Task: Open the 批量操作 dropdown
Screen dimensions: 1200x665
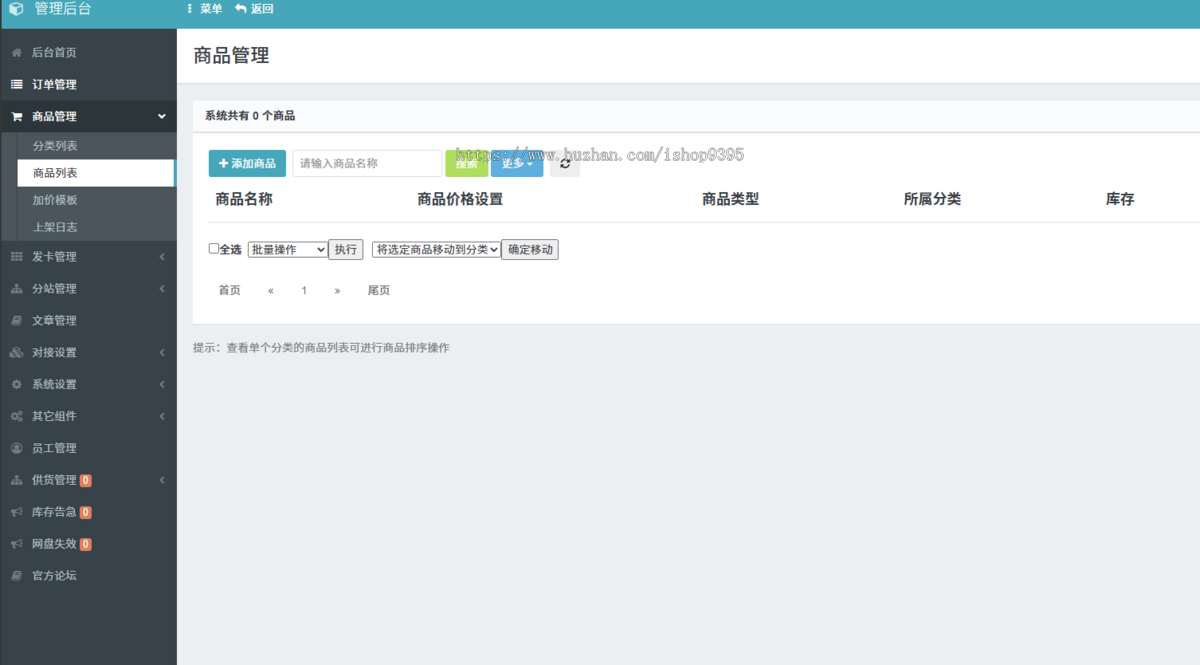Action: click(x=288, y=249)
